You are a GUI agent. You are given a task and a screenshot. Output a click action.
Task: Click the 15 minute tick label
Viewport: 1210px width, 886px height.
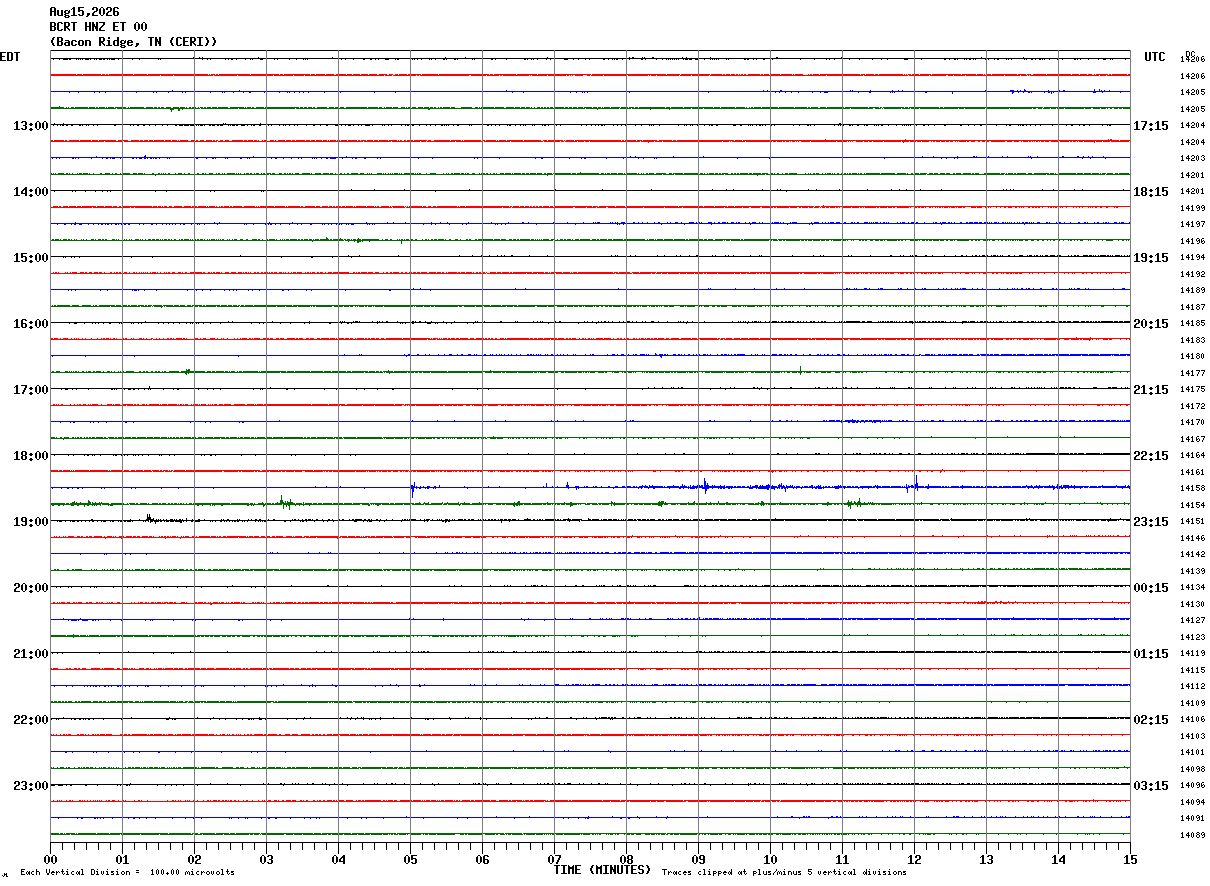point(1130,860)
